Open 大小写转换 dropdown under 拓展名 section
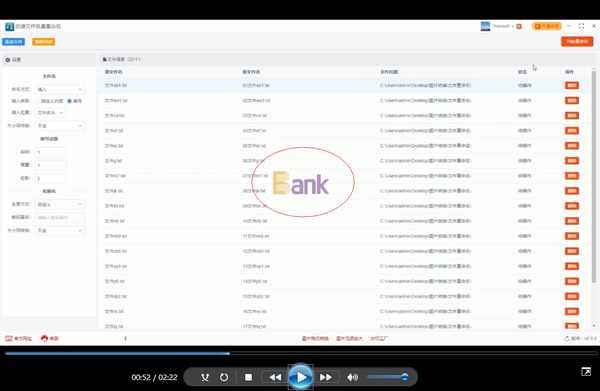Screen dimensions: 600x391 (60, 231)
